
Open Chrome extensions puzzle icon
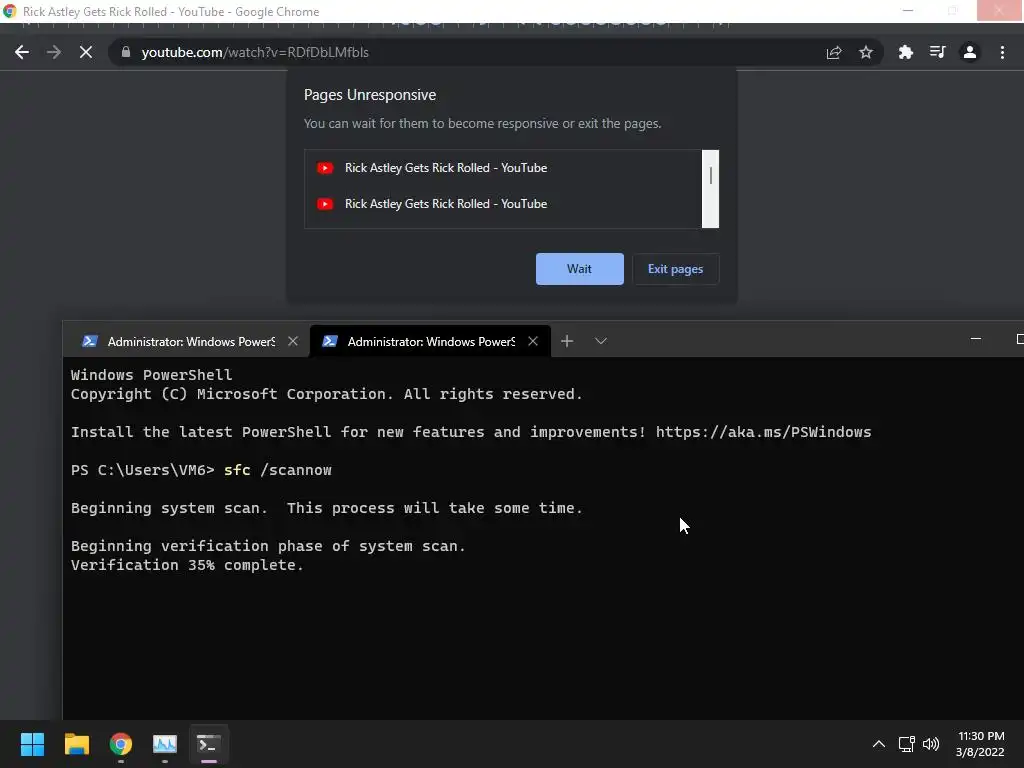(x=906, y=52)
